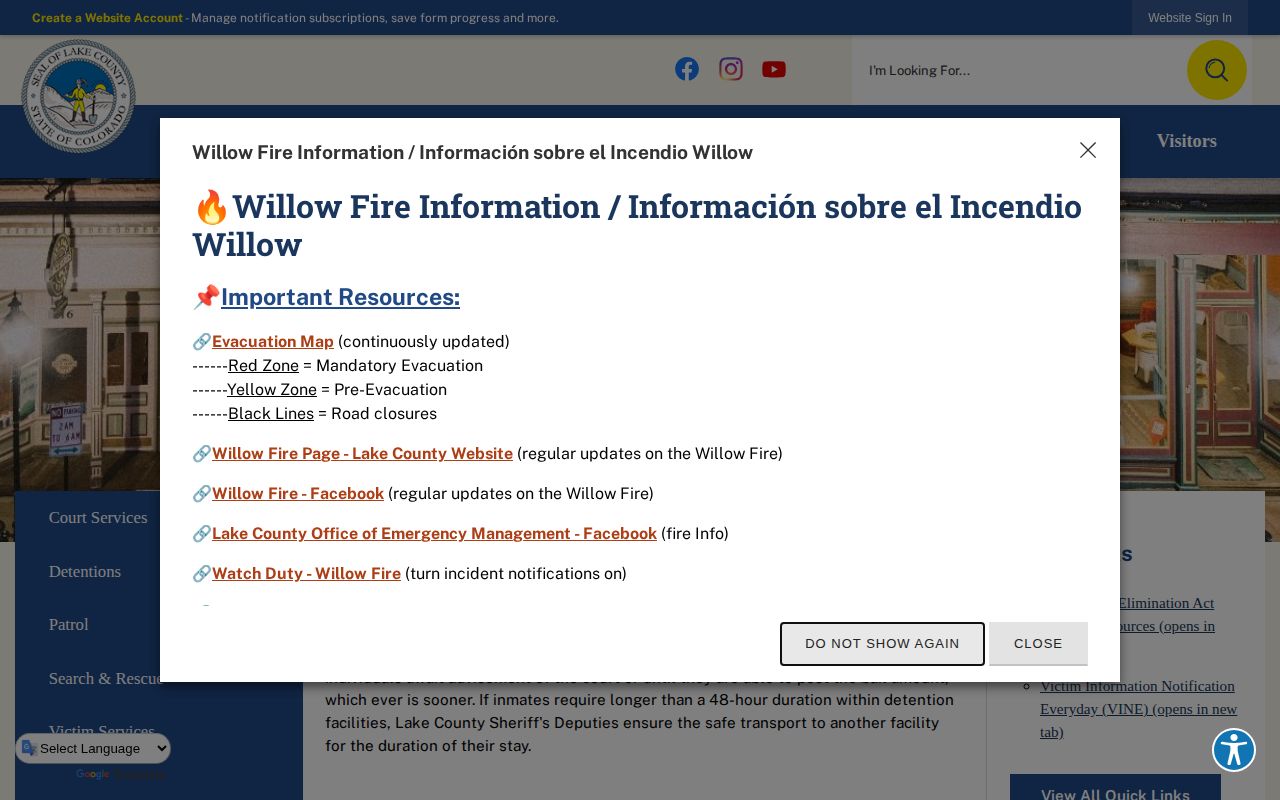Select Detentions in the sidebar menu
This screenshot has width=1280, height=800.
pyautogui.click(x=85, y=572)
